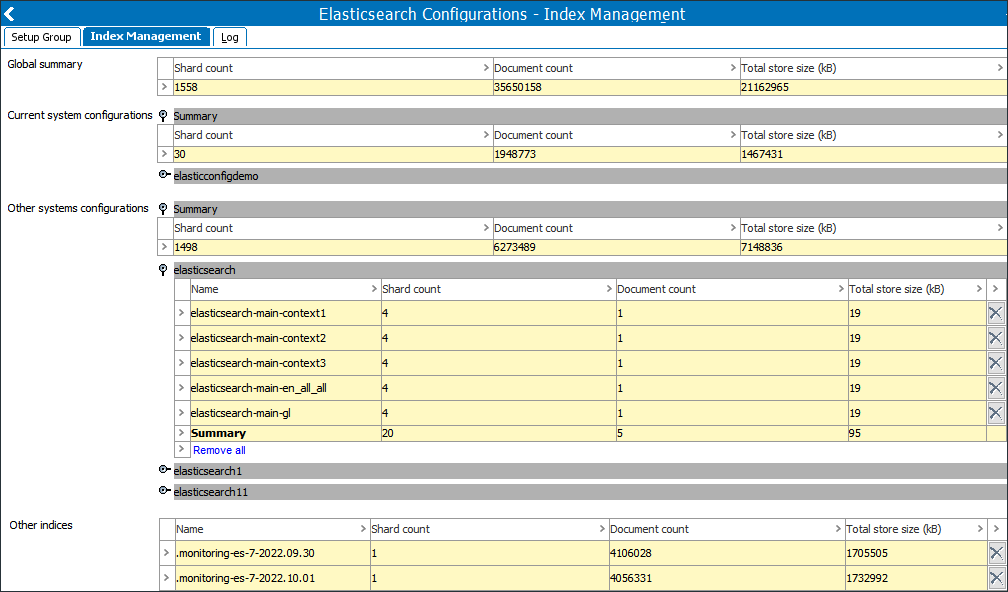Click Document count header in Other indices table
Screen dimensions: 1008x592
click(x=726, y=530)
